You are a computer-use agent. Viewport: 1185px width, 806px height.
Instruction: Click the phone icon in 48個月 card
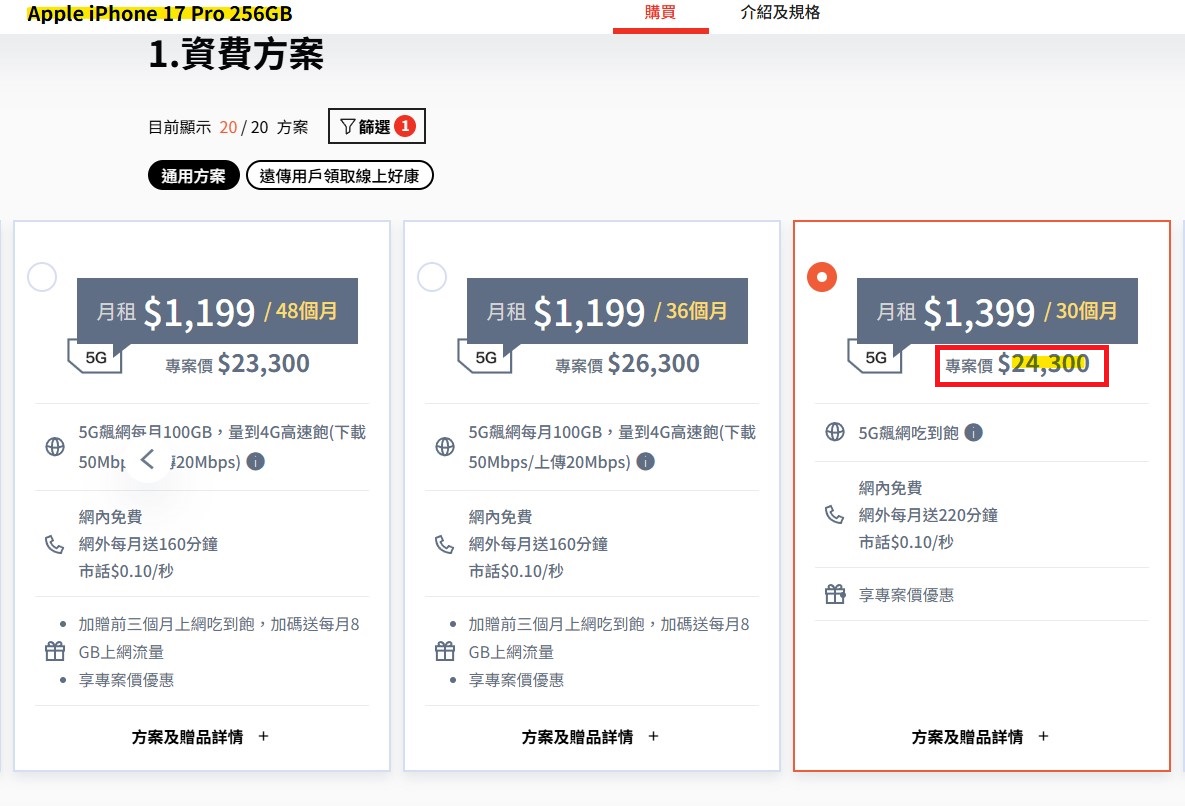(54, 544)
